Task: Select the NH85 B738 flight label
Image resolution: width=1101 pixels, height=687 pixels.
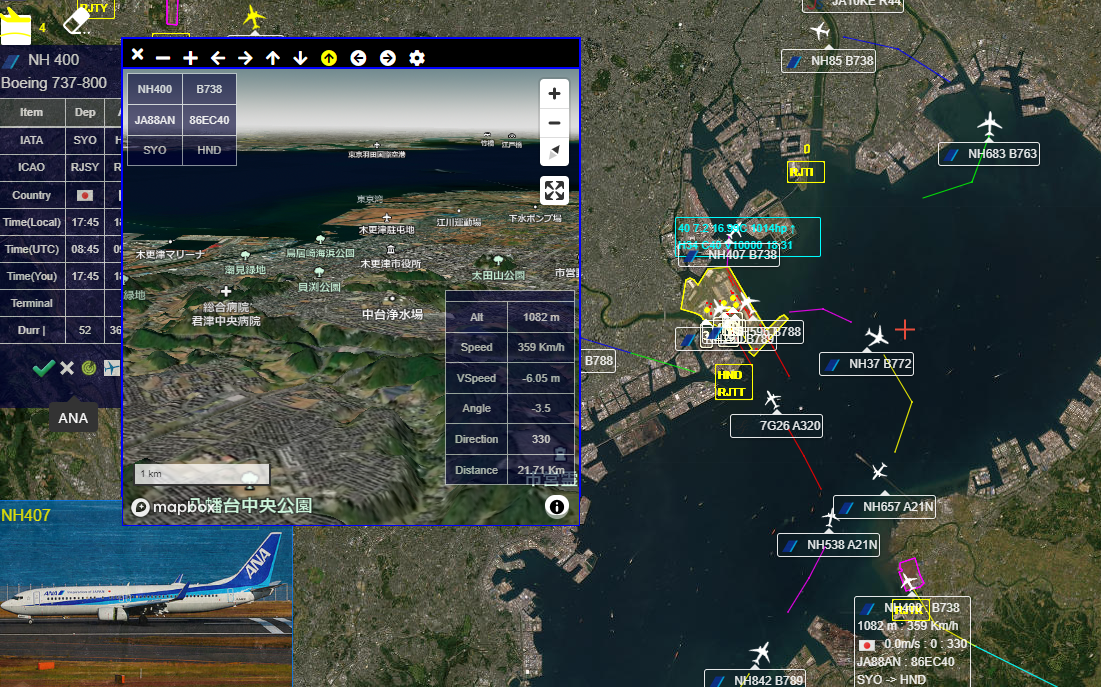Action: click(829, 61)
